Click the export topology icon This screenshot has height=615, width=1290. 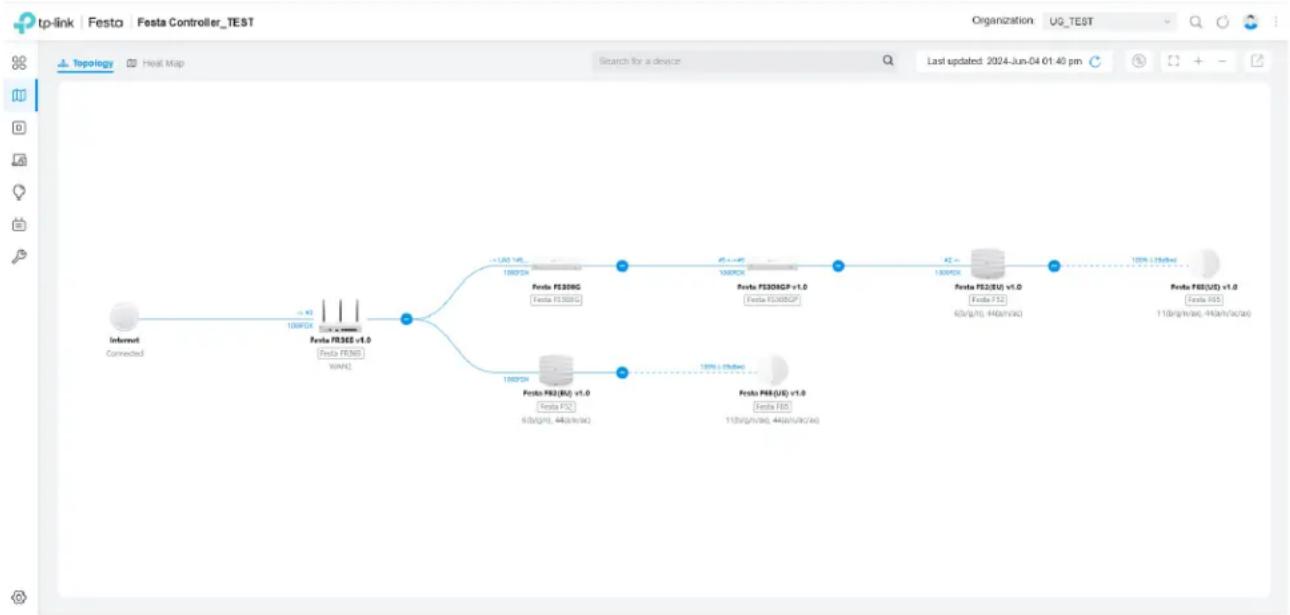pos(1258,62)
